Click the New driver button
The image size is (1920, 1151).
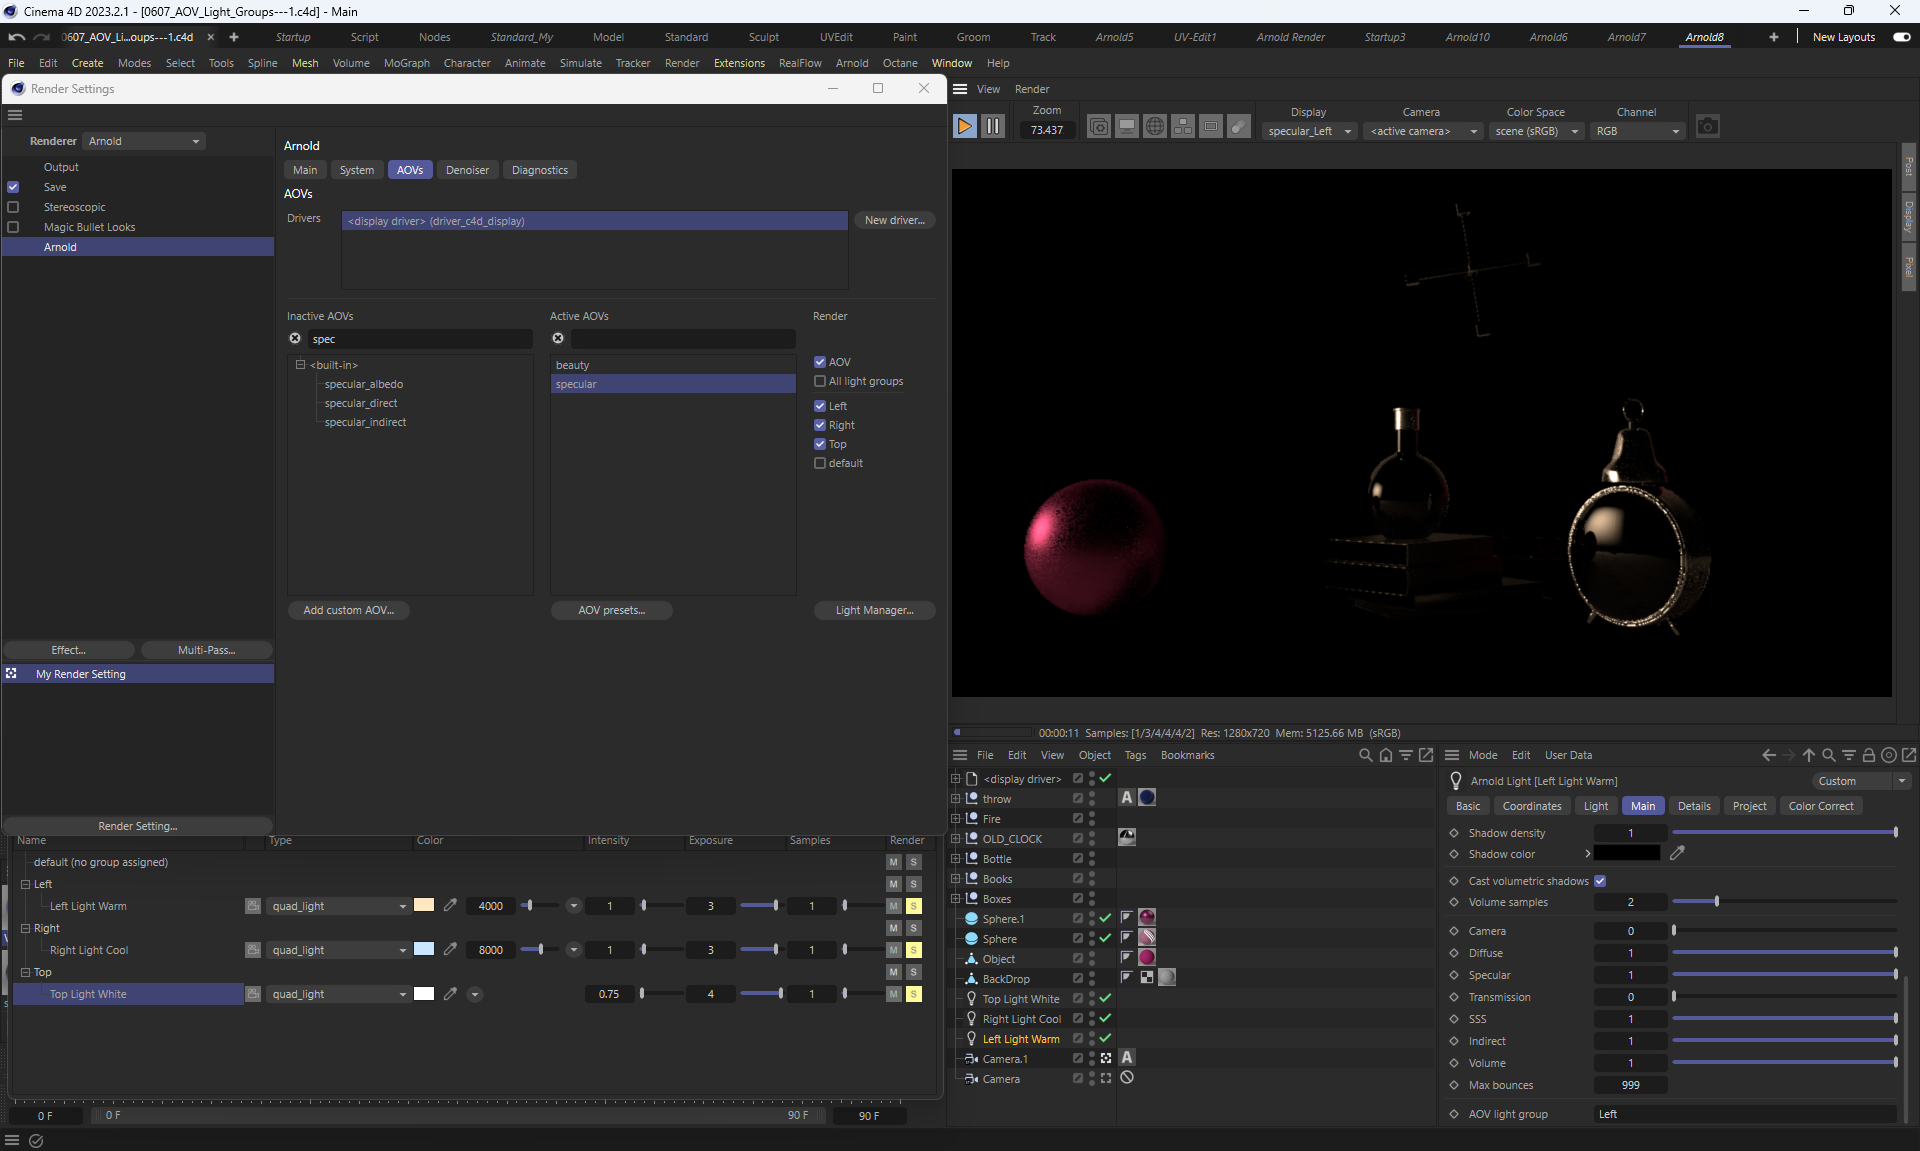893,220
